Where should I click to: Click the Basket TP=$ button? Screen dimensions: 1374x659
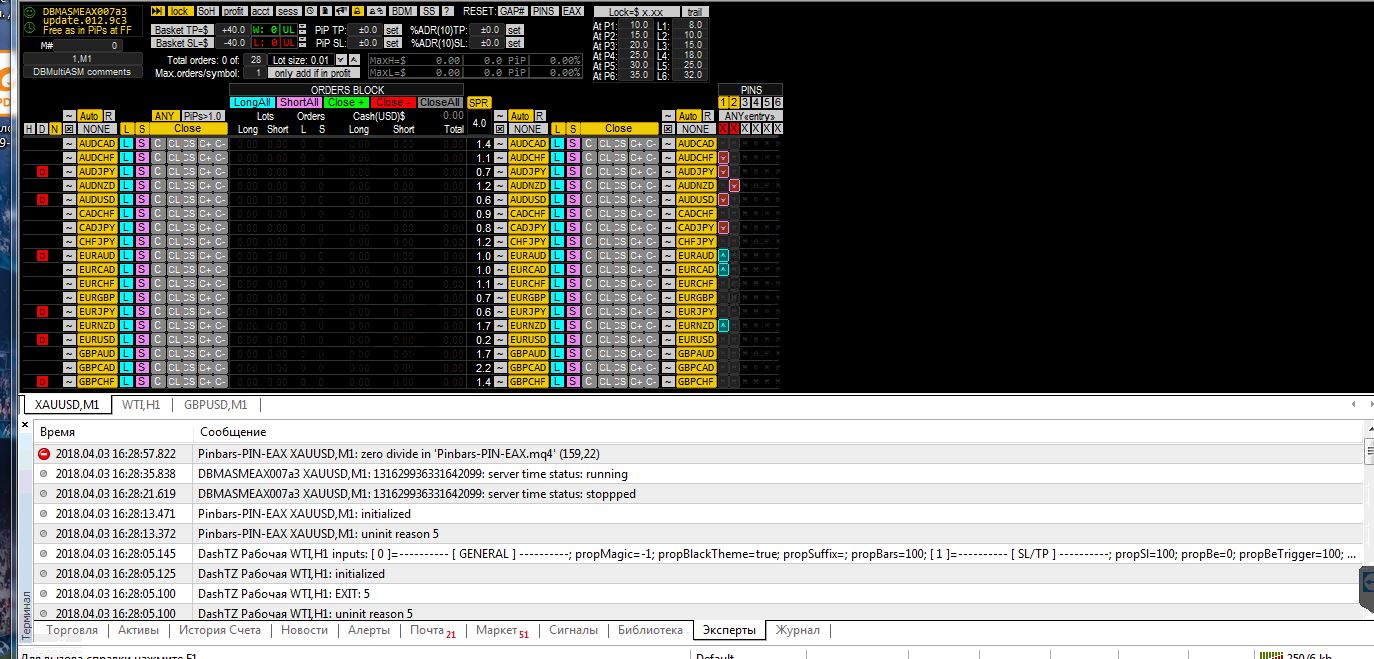point(182,30)
